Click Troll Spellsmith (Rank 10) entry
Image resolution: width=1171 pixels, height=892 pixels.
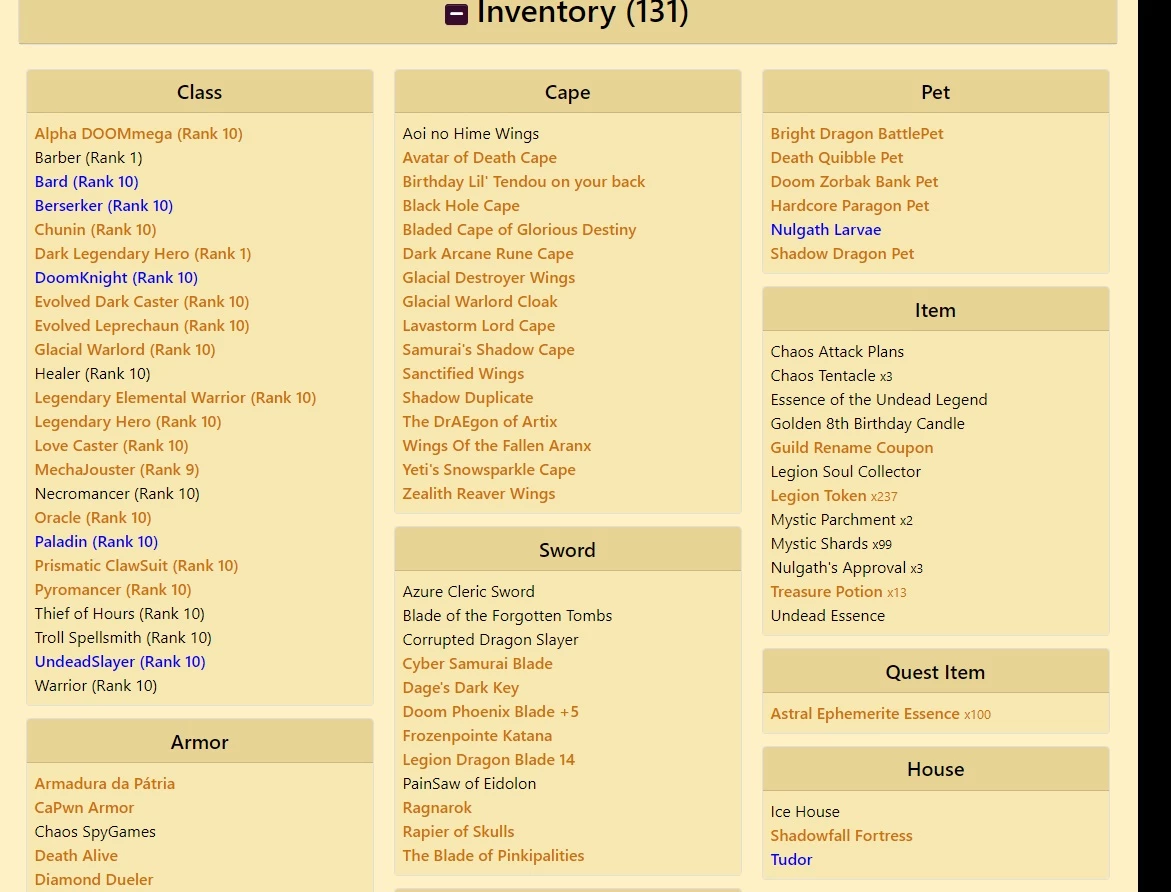pos(123,637)
